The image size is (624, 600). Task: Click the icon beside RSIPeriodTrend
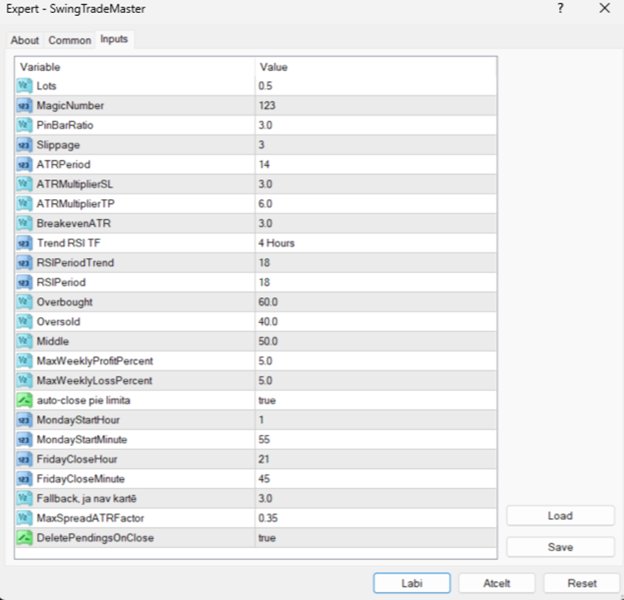coord(24,263)
